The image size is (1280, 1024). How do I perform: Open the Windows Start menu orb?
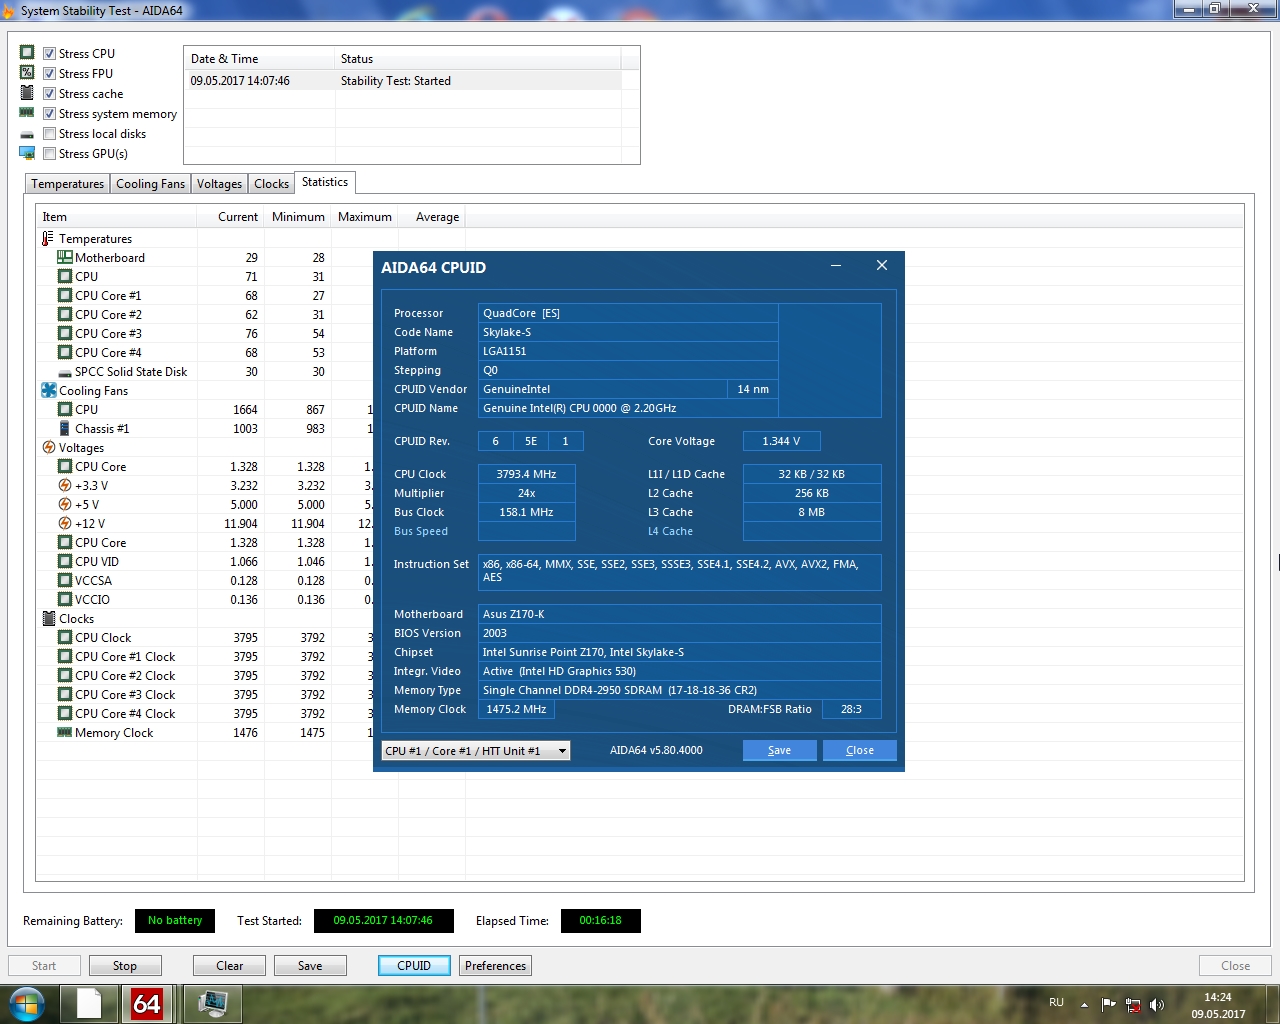[27, 1004]
